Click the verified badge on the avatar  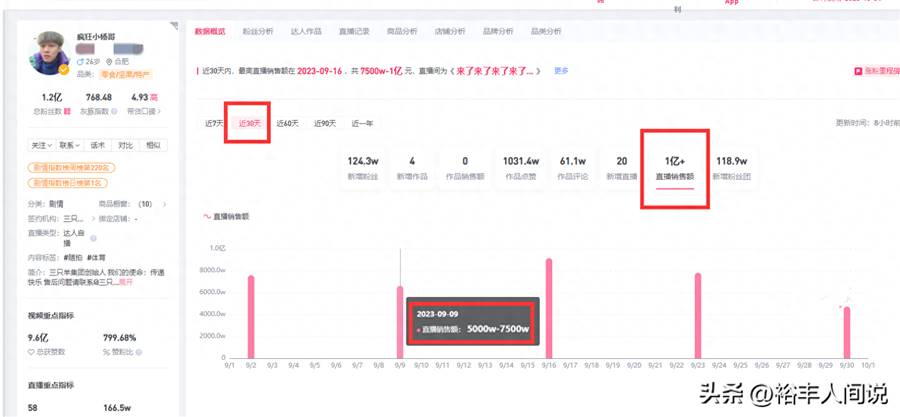[x=64, y=69]
